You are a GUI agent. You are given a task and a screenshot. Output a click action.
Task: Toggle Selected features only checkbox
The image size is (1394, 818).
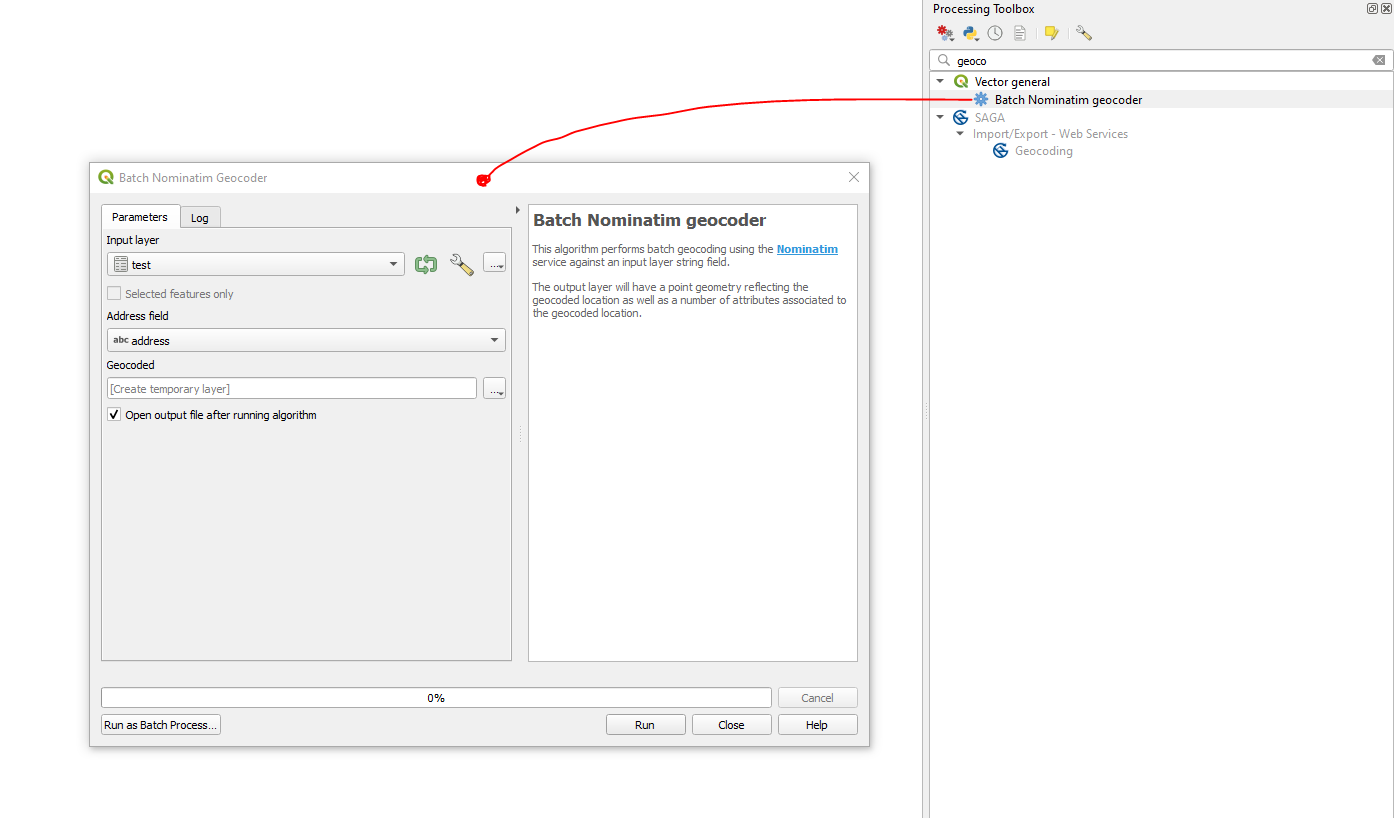click(114, 293)
